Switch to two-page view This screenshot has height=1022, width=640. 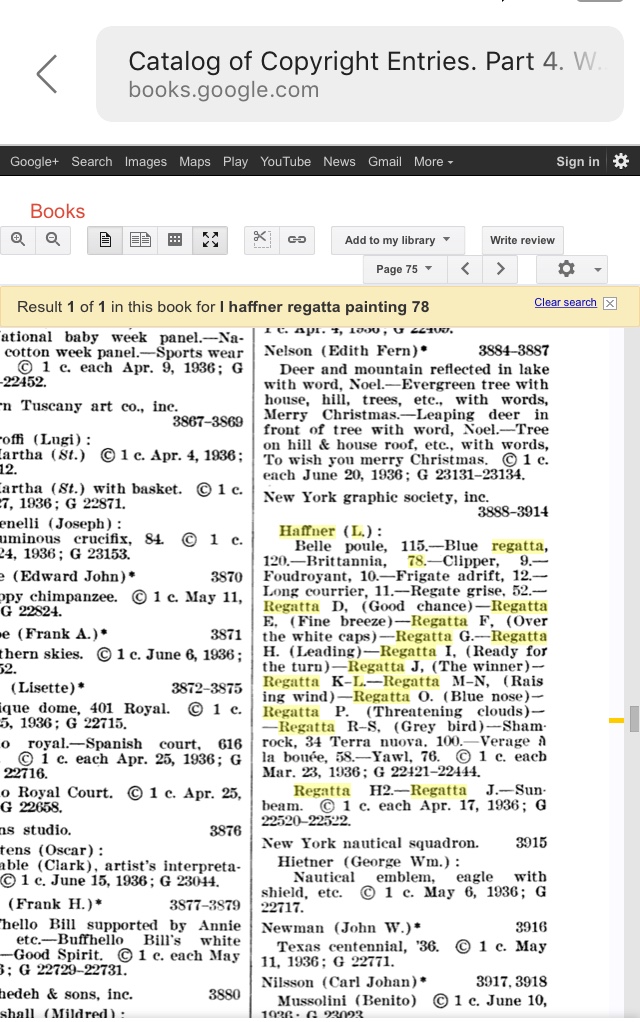[140, 240]
